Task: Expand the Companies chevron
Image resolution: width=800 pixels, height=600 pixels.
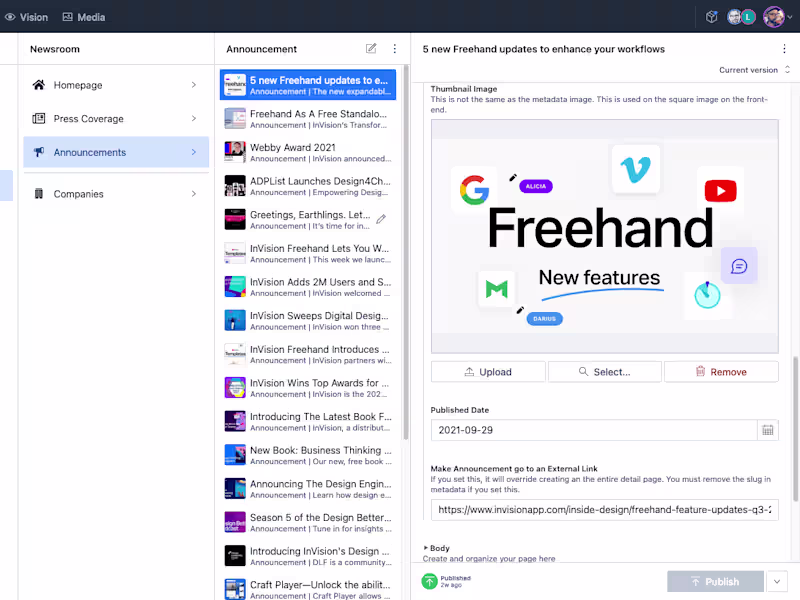Action: pos(194,194)
